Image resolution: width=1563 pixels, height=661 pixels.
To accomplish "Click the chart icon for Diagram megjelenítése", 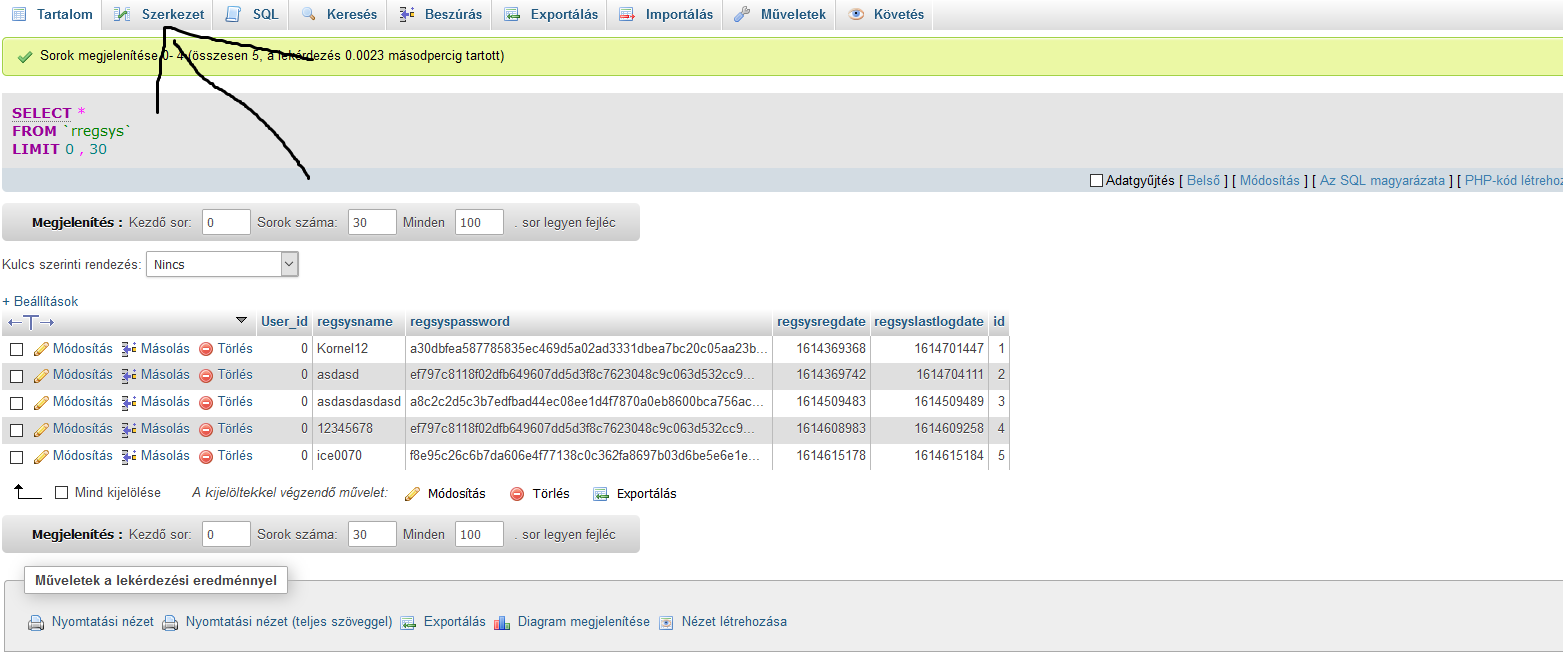I will tap(502, 622).
